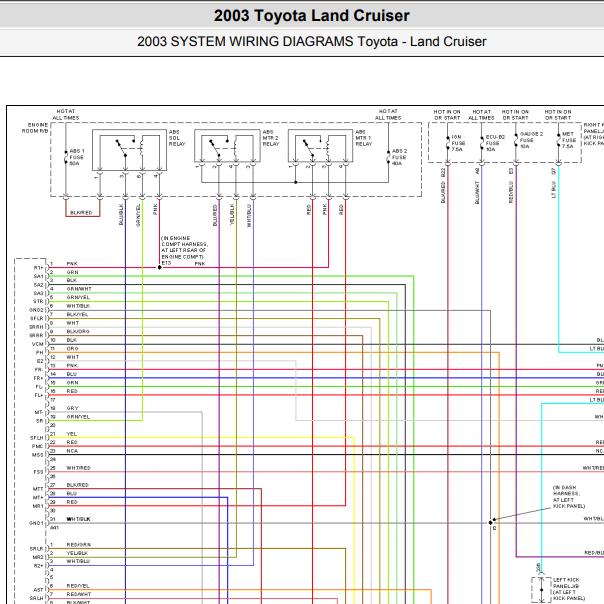Select the 'SFLH' terminal label
604x604 pixels.
point(37,438)
